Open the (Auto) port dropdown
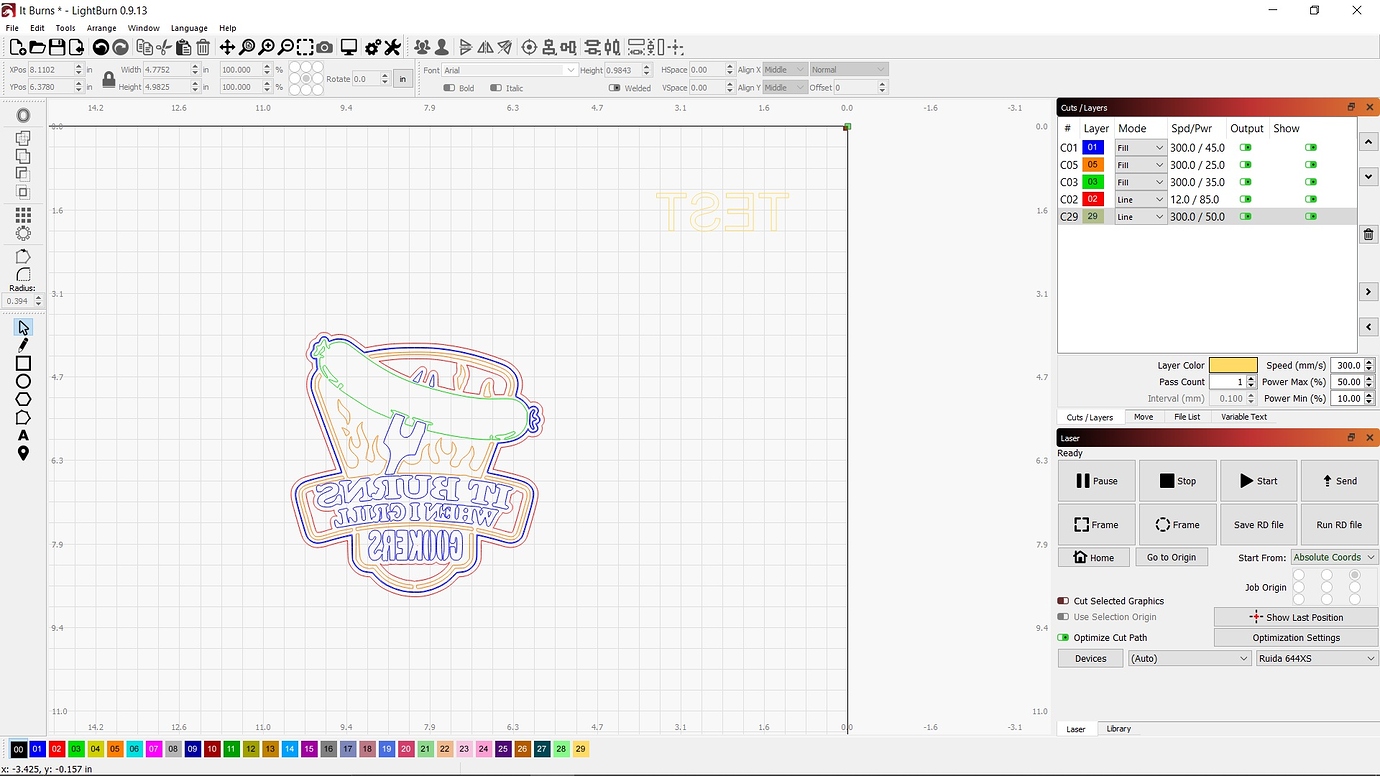 click(1189, 658)
